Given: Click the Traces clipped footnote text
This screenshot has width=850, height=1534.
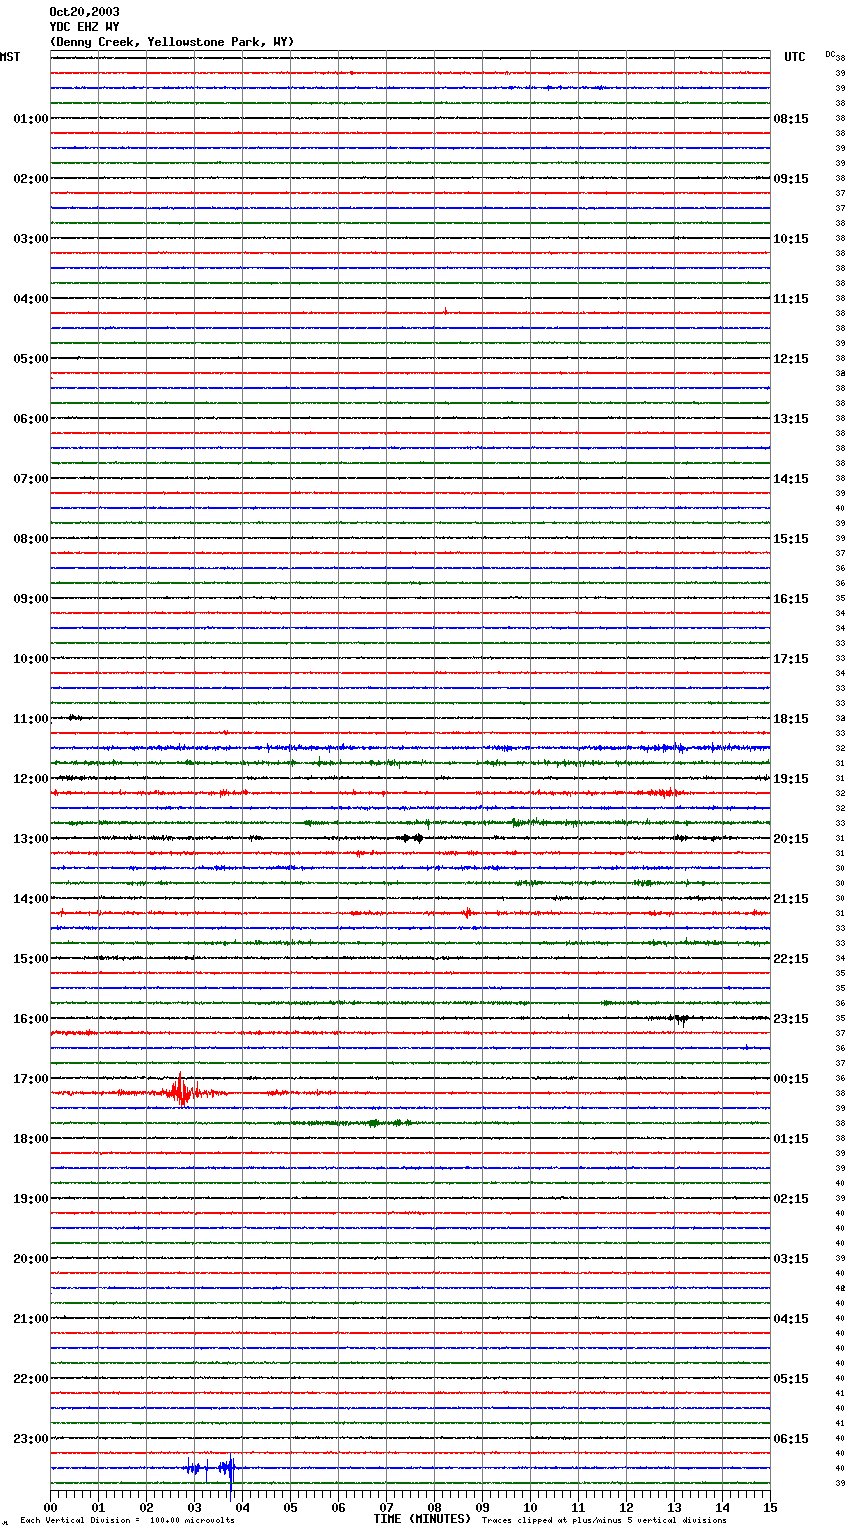Looking at the screenshot, I should 604,1521.
